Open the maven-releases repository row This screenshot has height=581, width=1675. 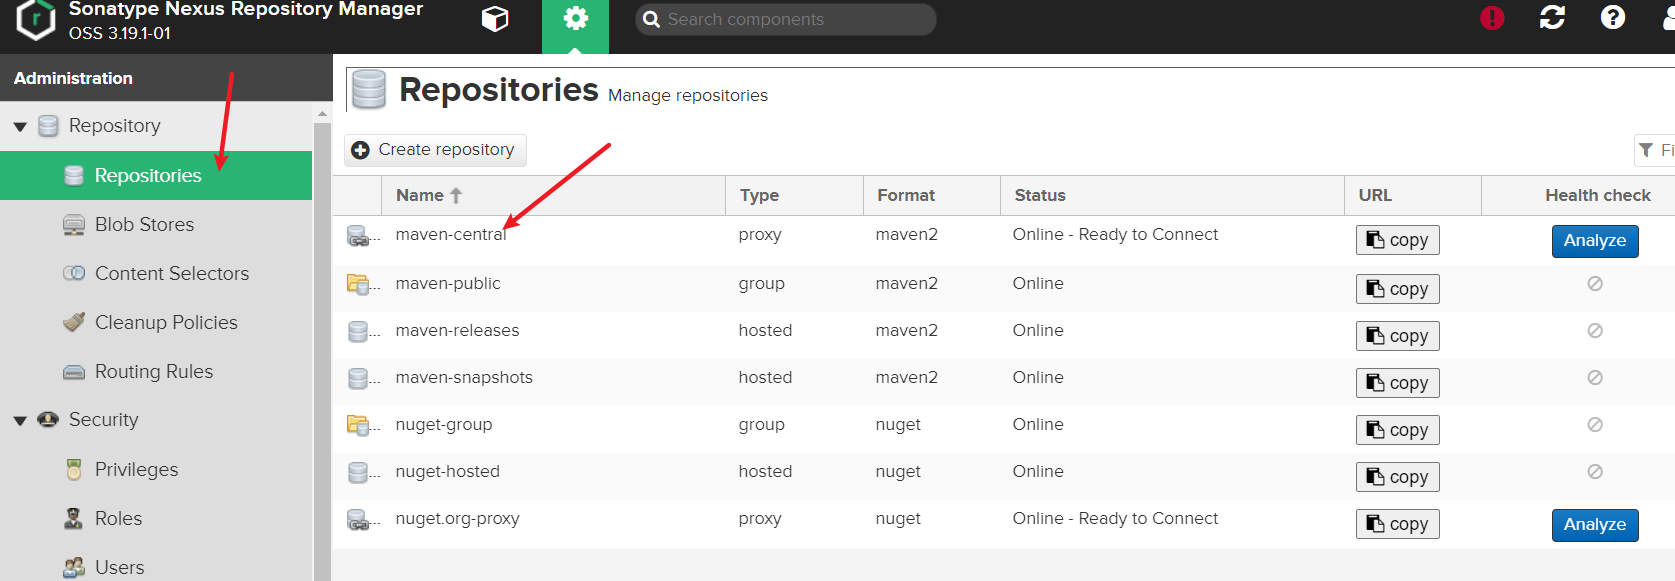point(1004,335)
